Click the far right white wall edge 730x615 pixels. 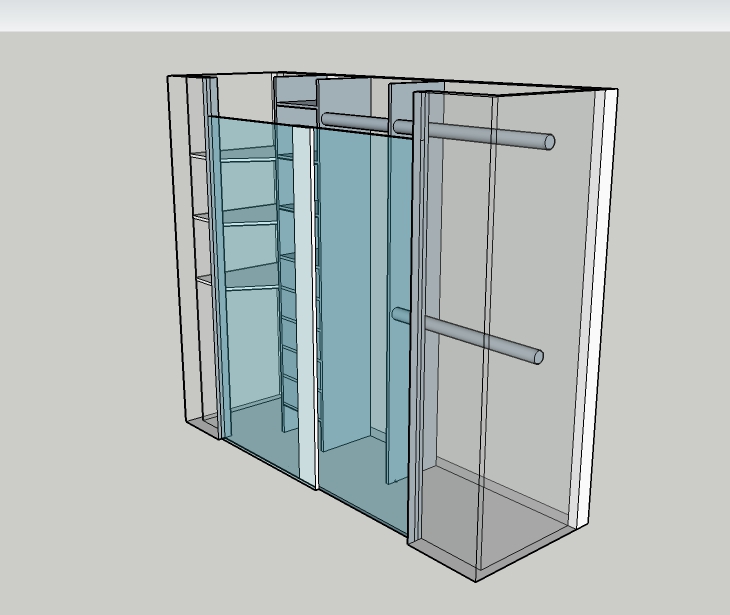coord(598,300)
